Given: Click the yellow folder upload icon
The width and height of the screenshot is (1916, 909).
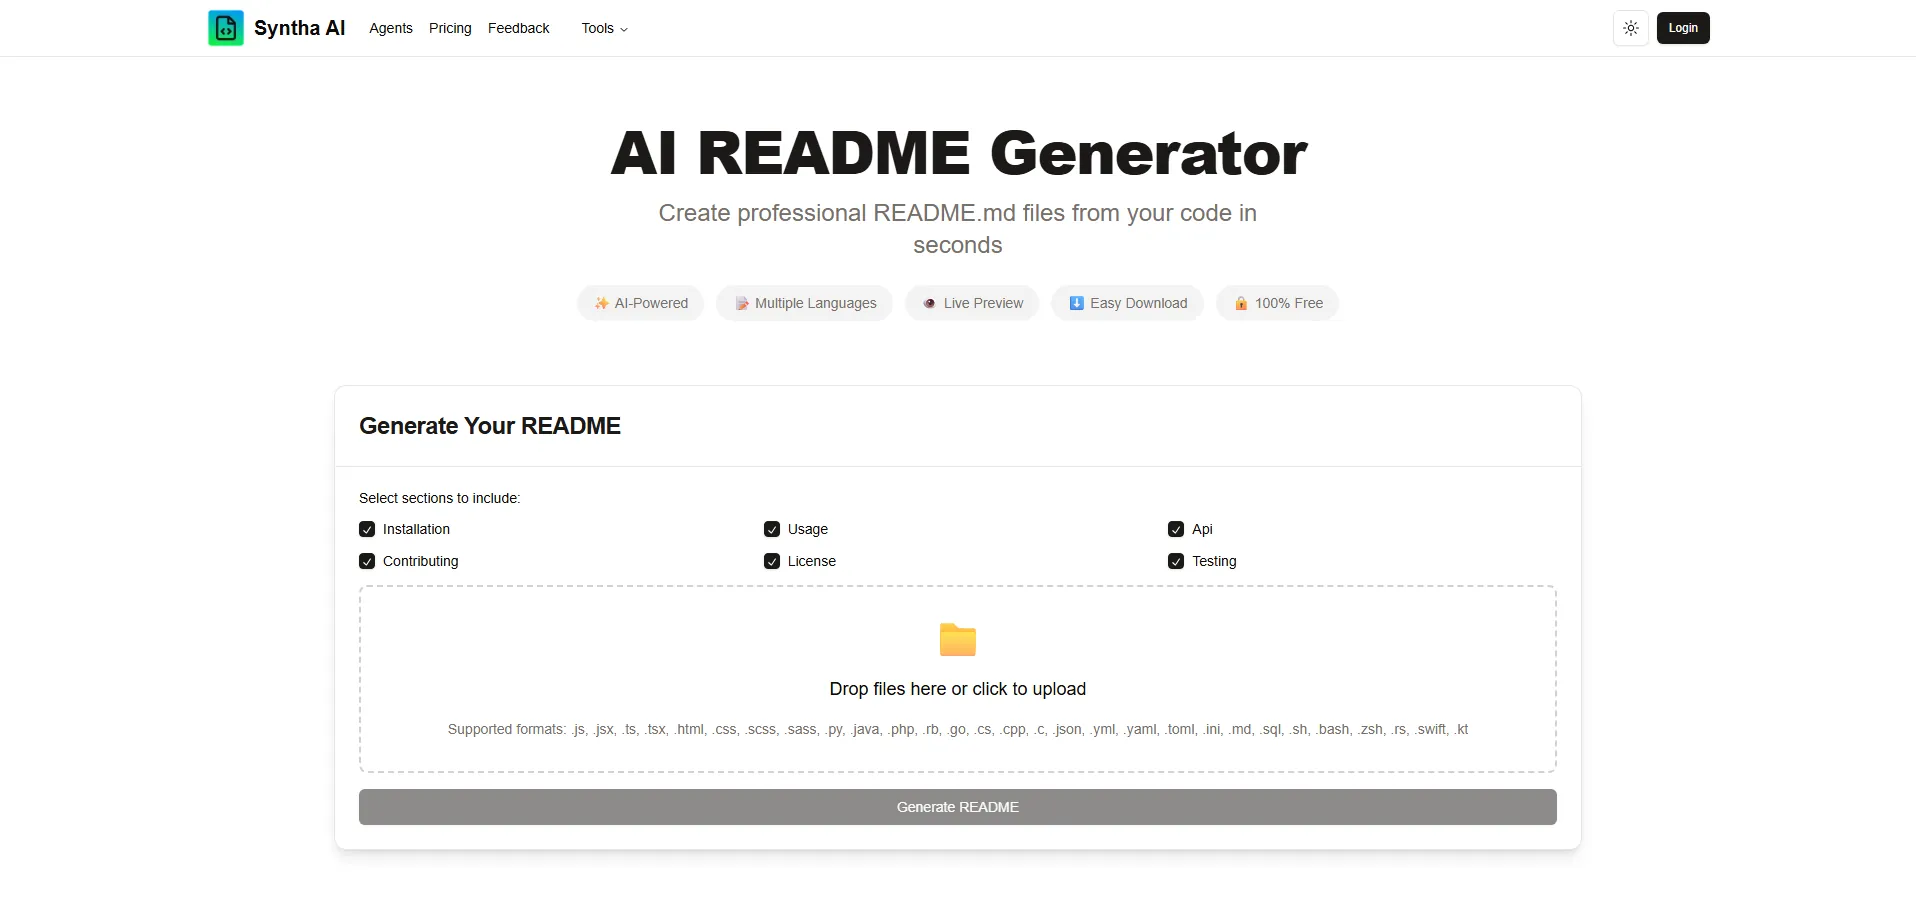Looking at the screenshot, I should (x=957, y=640).
